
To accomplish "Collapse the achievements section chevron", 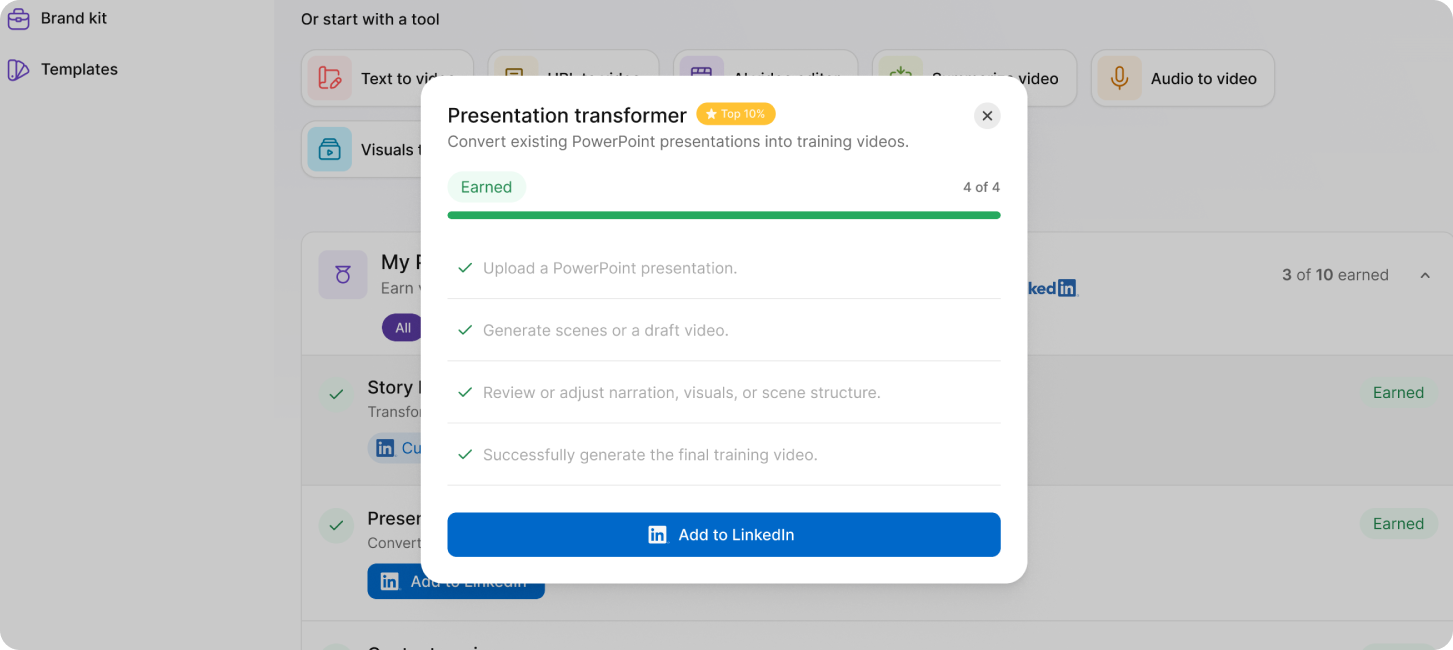I will 1425,275.
